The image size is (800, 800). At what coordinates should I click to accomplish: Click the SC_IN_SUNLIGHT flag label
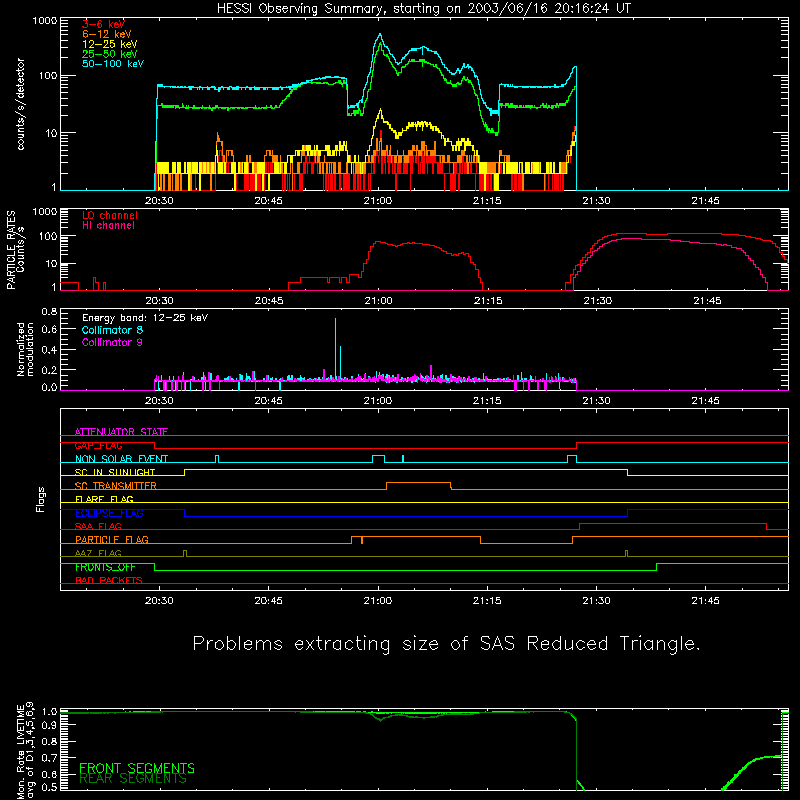pyautogui.click(x=115, y=472)
